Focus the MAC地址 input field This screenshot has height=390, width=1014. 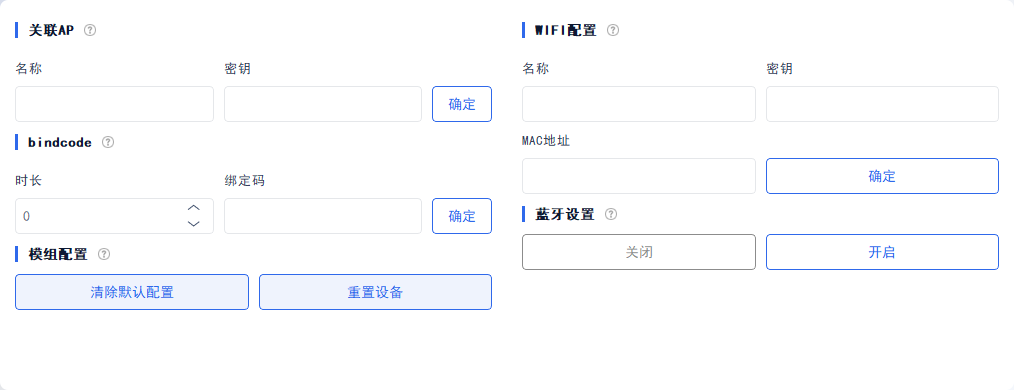[639, 176]
